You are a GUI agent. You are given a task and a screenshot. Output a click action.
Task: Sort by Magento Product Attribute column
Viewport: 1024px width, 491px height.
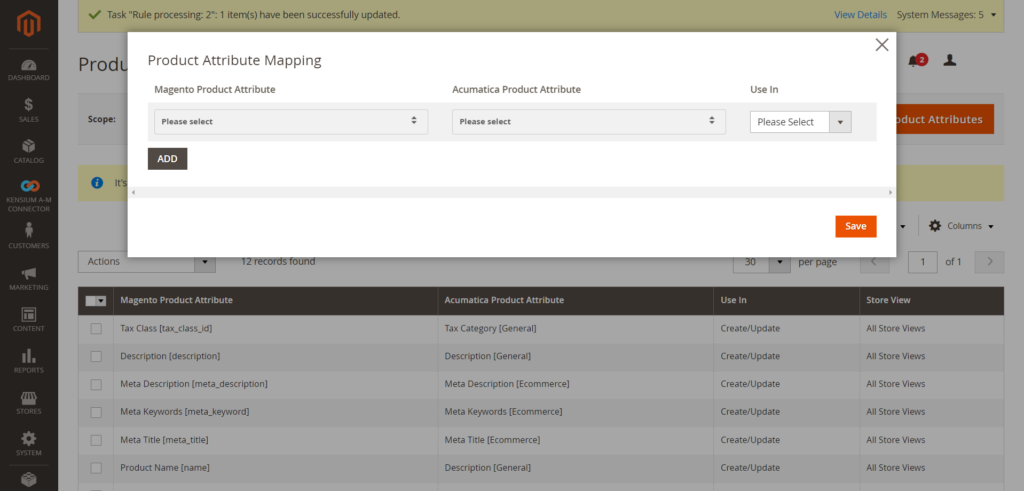(x=275, y=300)
